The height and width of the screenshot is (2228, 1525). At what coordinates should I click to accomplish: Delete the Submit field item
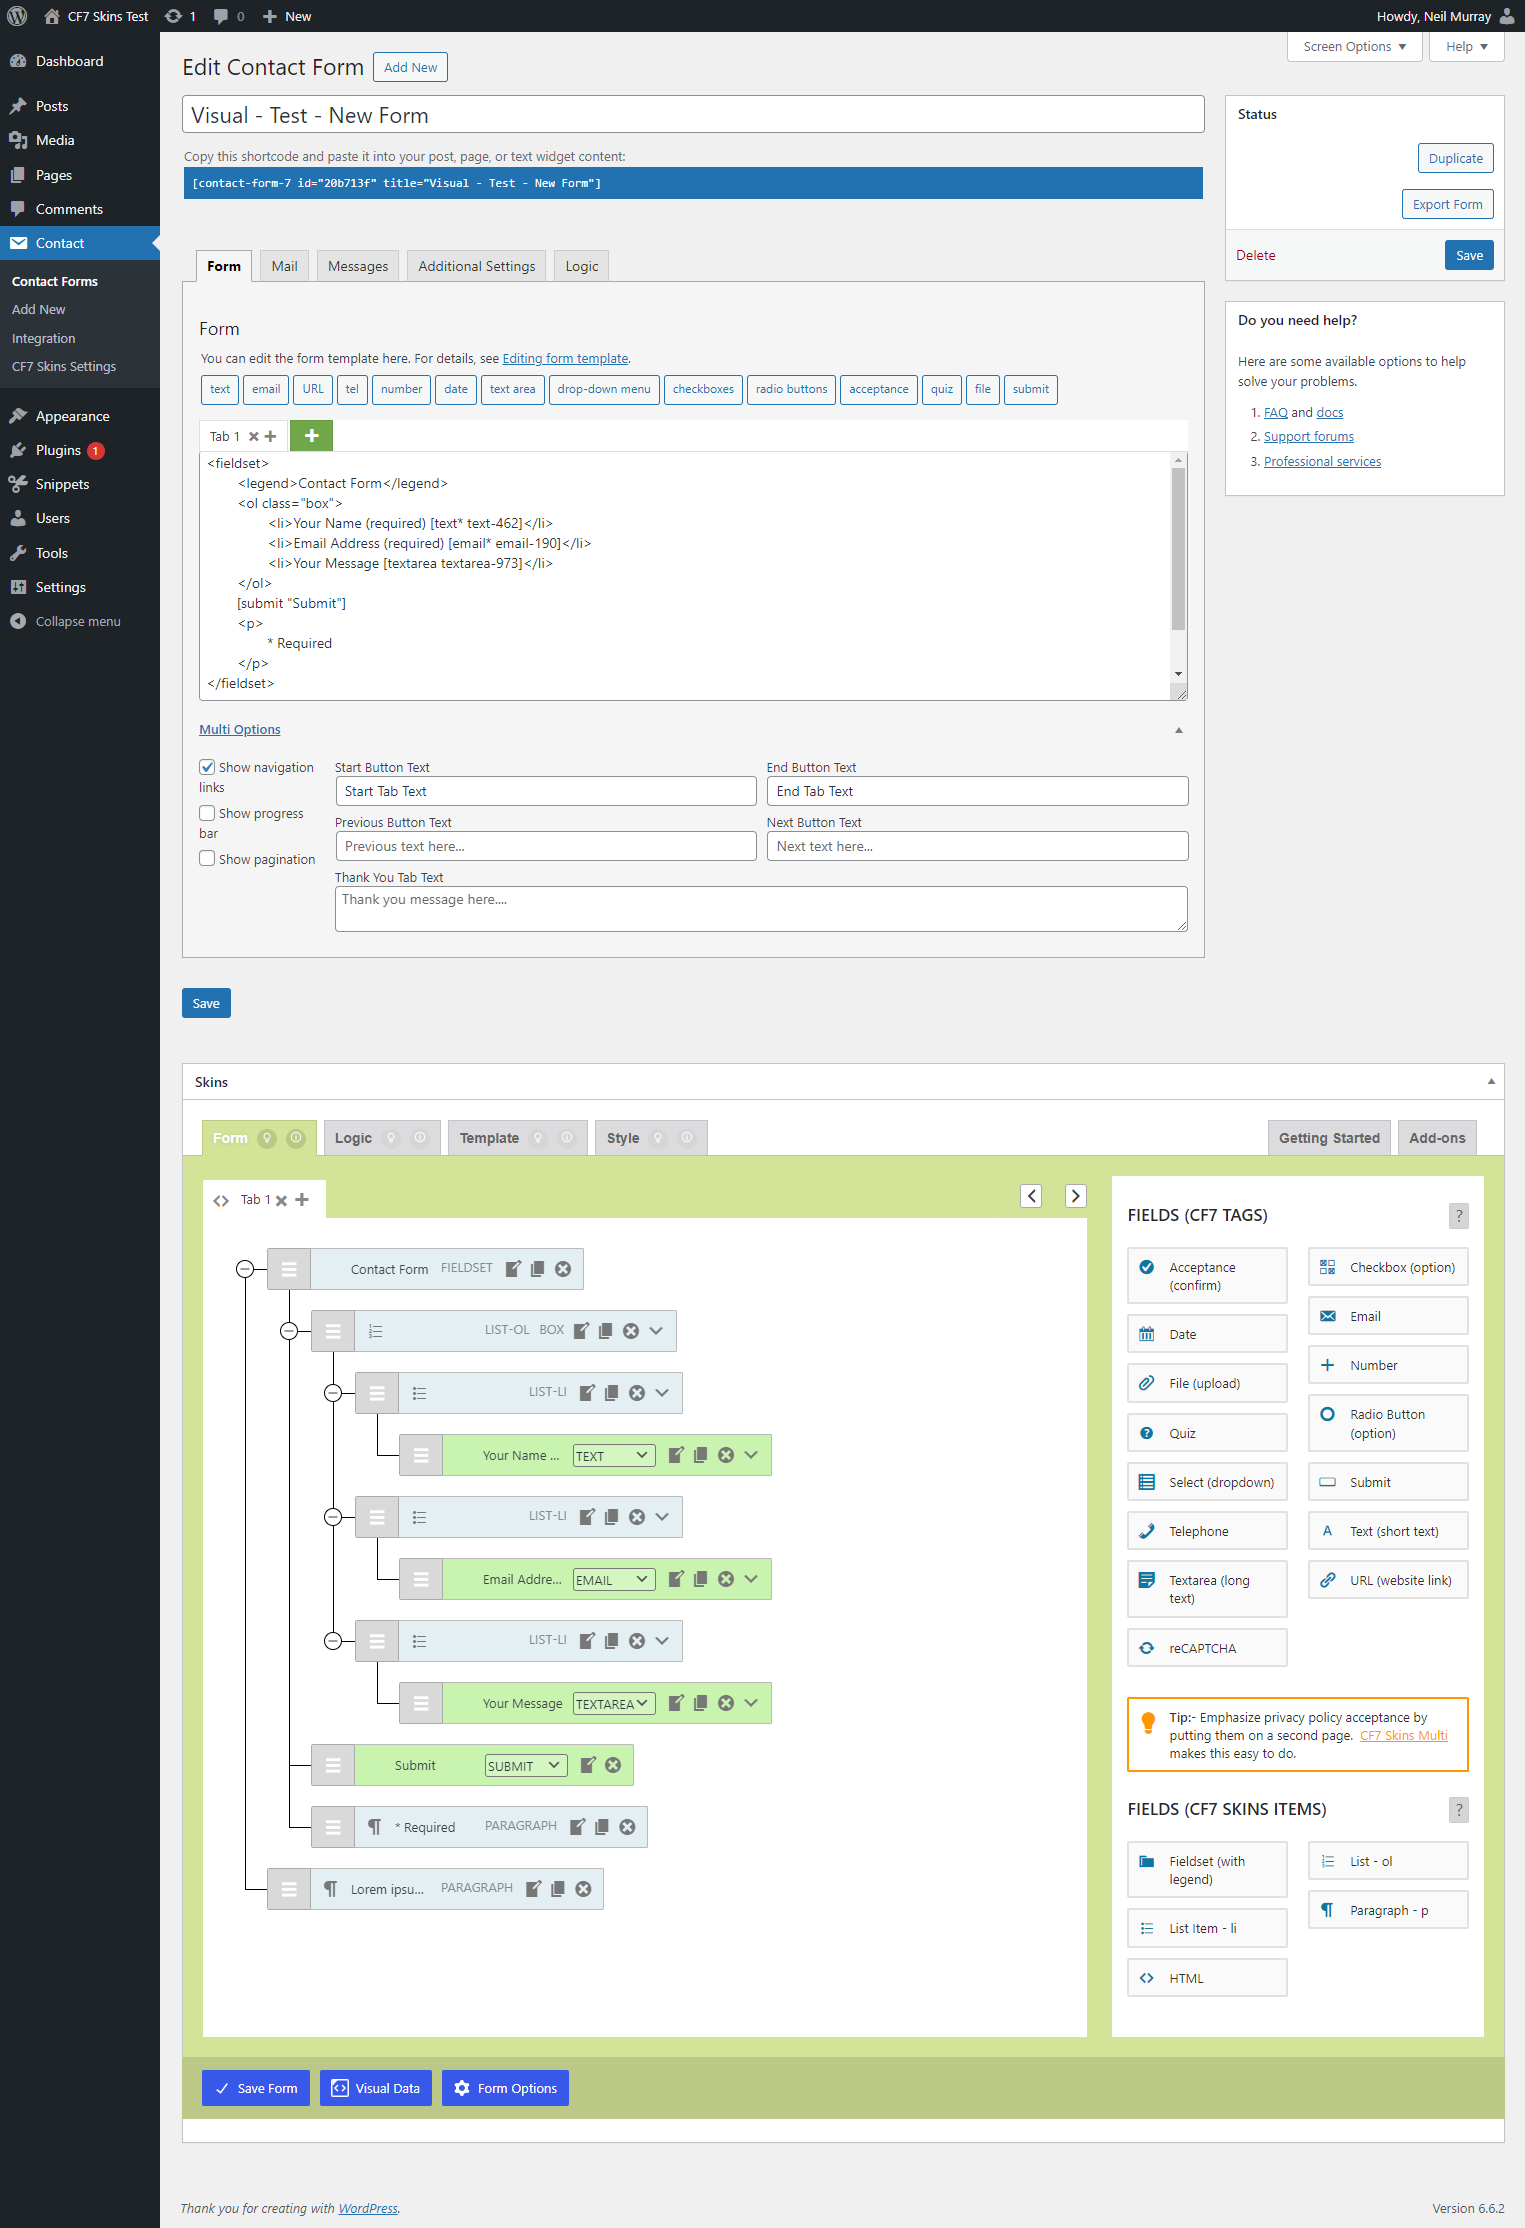tap(613, 1765)
